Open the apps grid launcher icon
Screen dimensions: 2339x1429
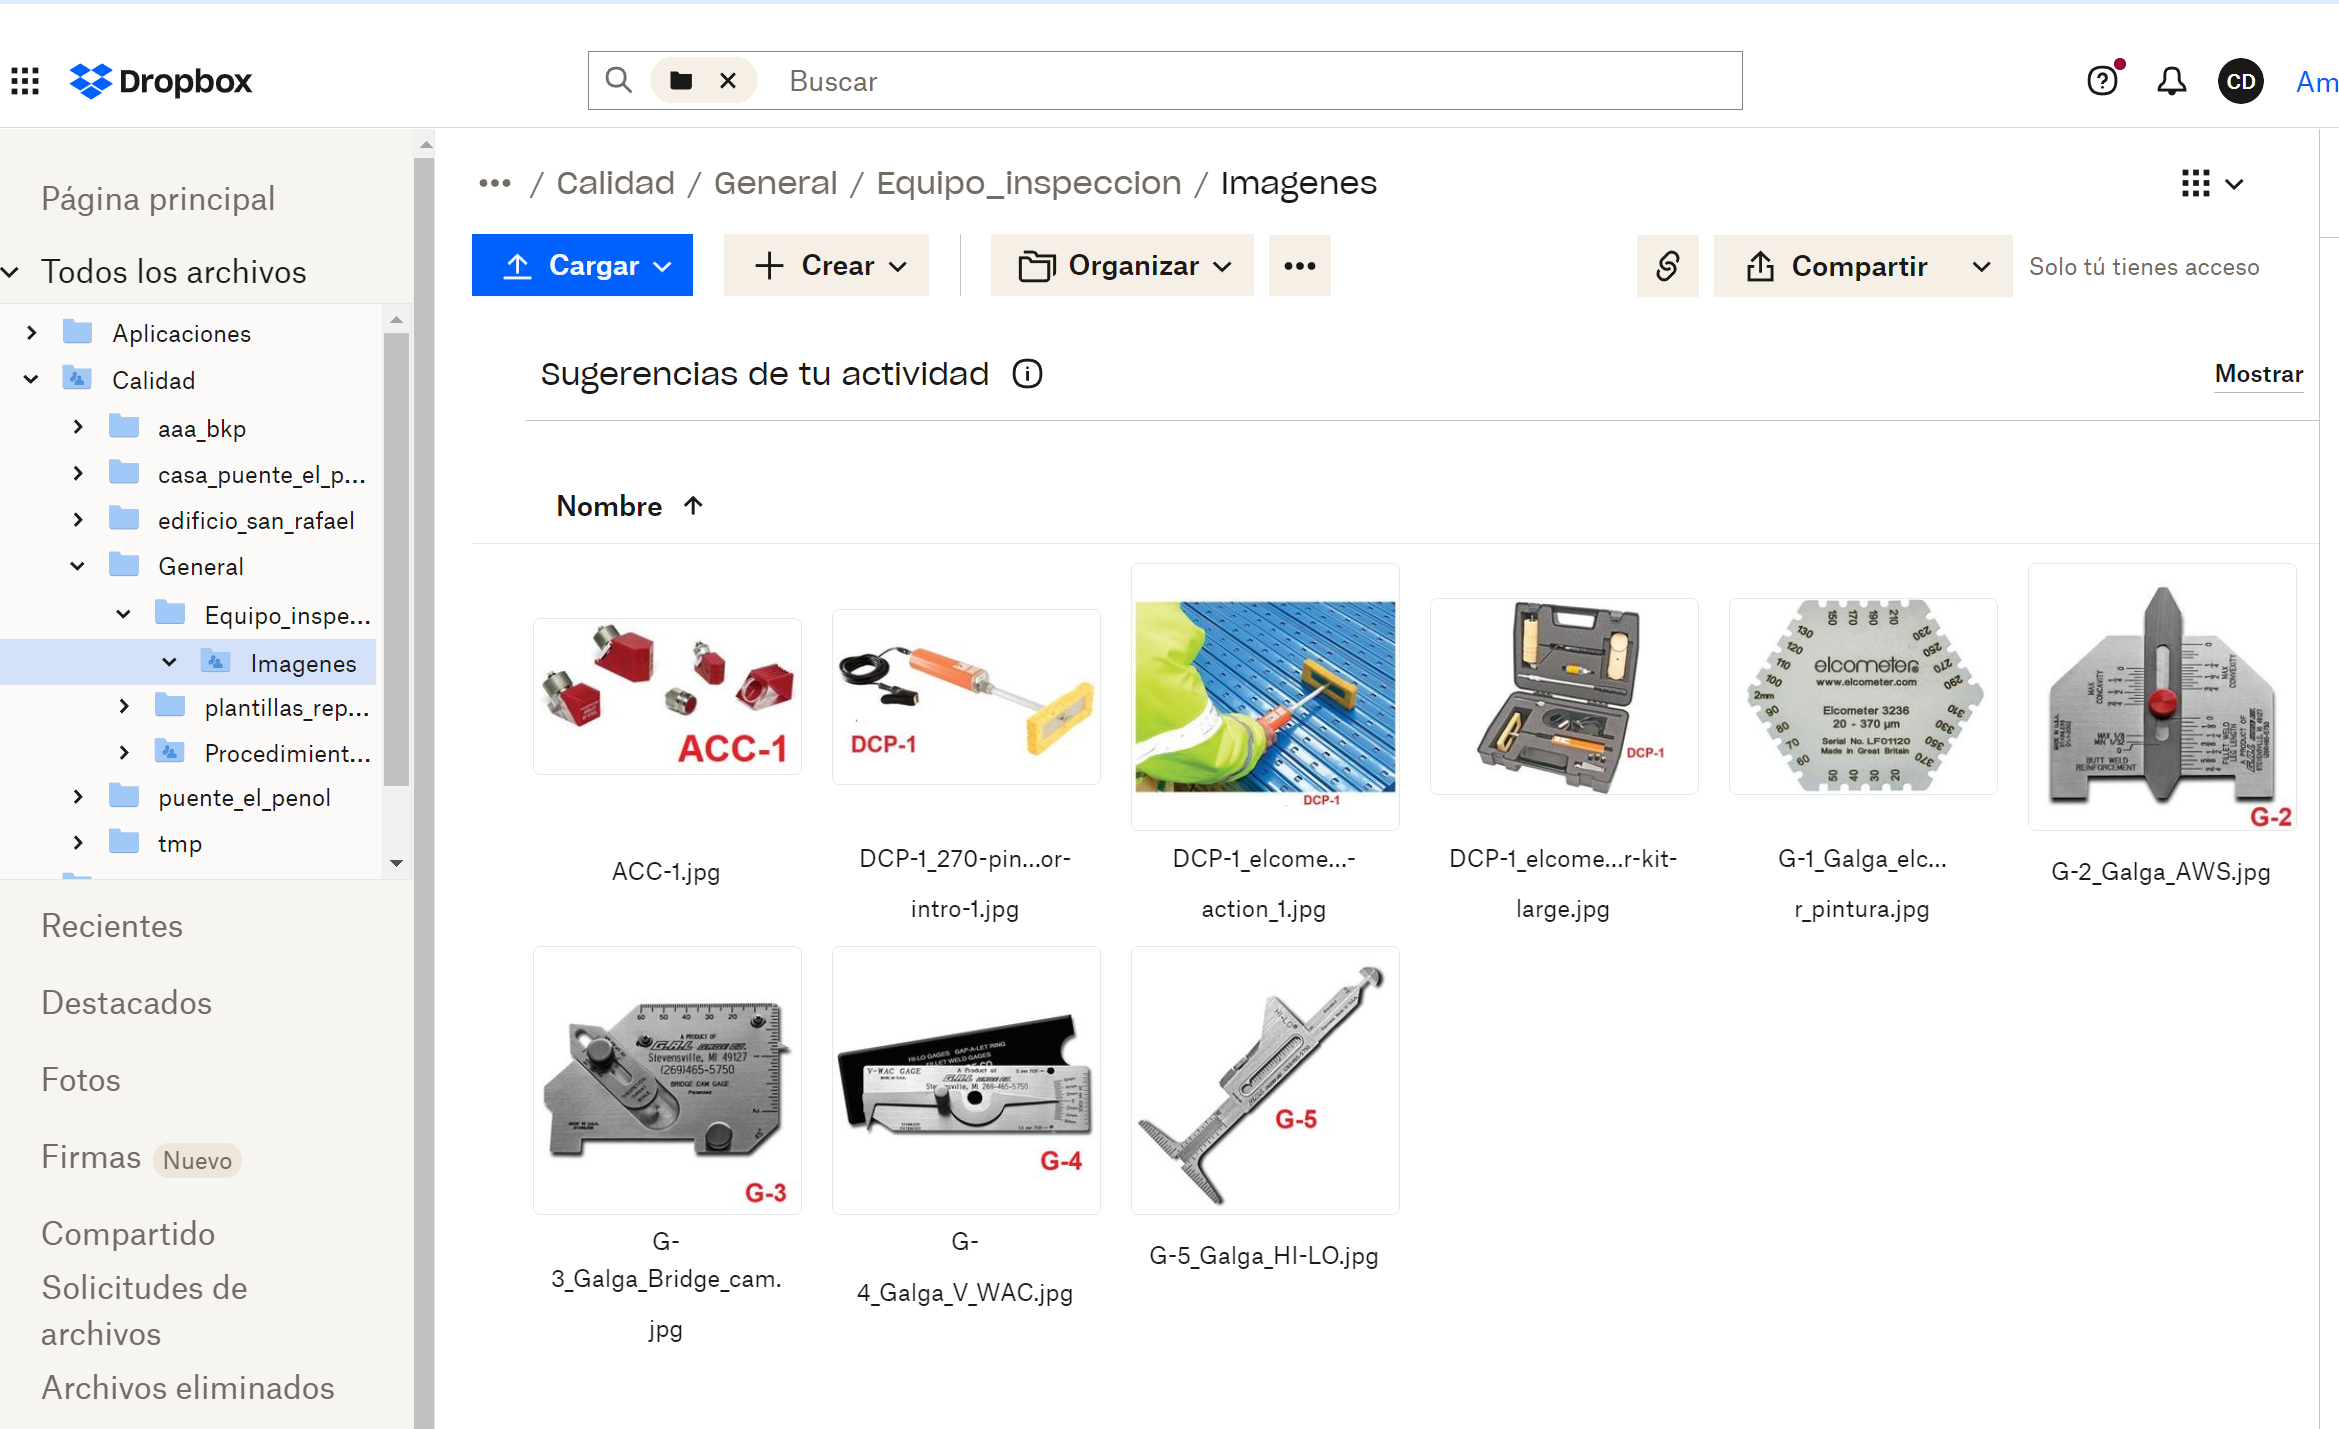pyautogui.click(x=25, y=81)
